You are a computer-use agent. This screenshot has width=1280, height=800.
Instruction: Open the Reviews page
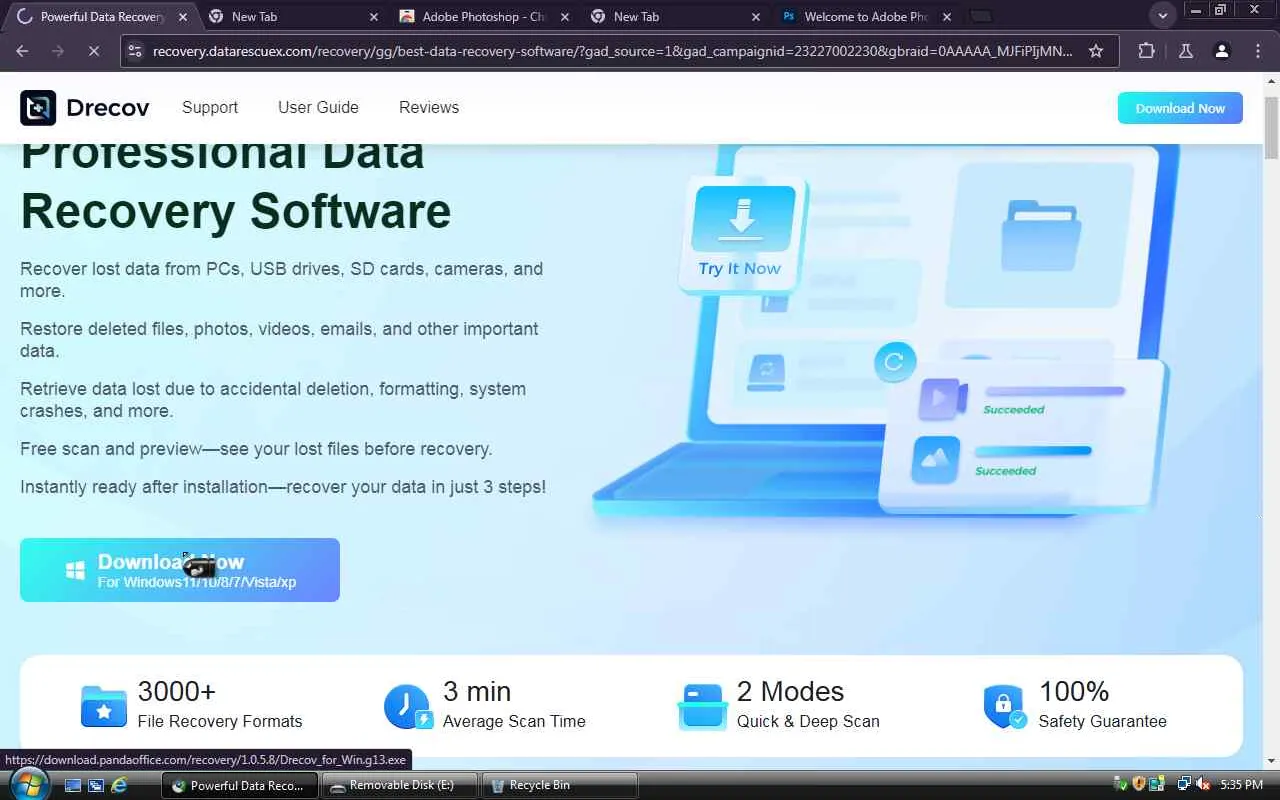pyautogui.click(x=429, y=108)
